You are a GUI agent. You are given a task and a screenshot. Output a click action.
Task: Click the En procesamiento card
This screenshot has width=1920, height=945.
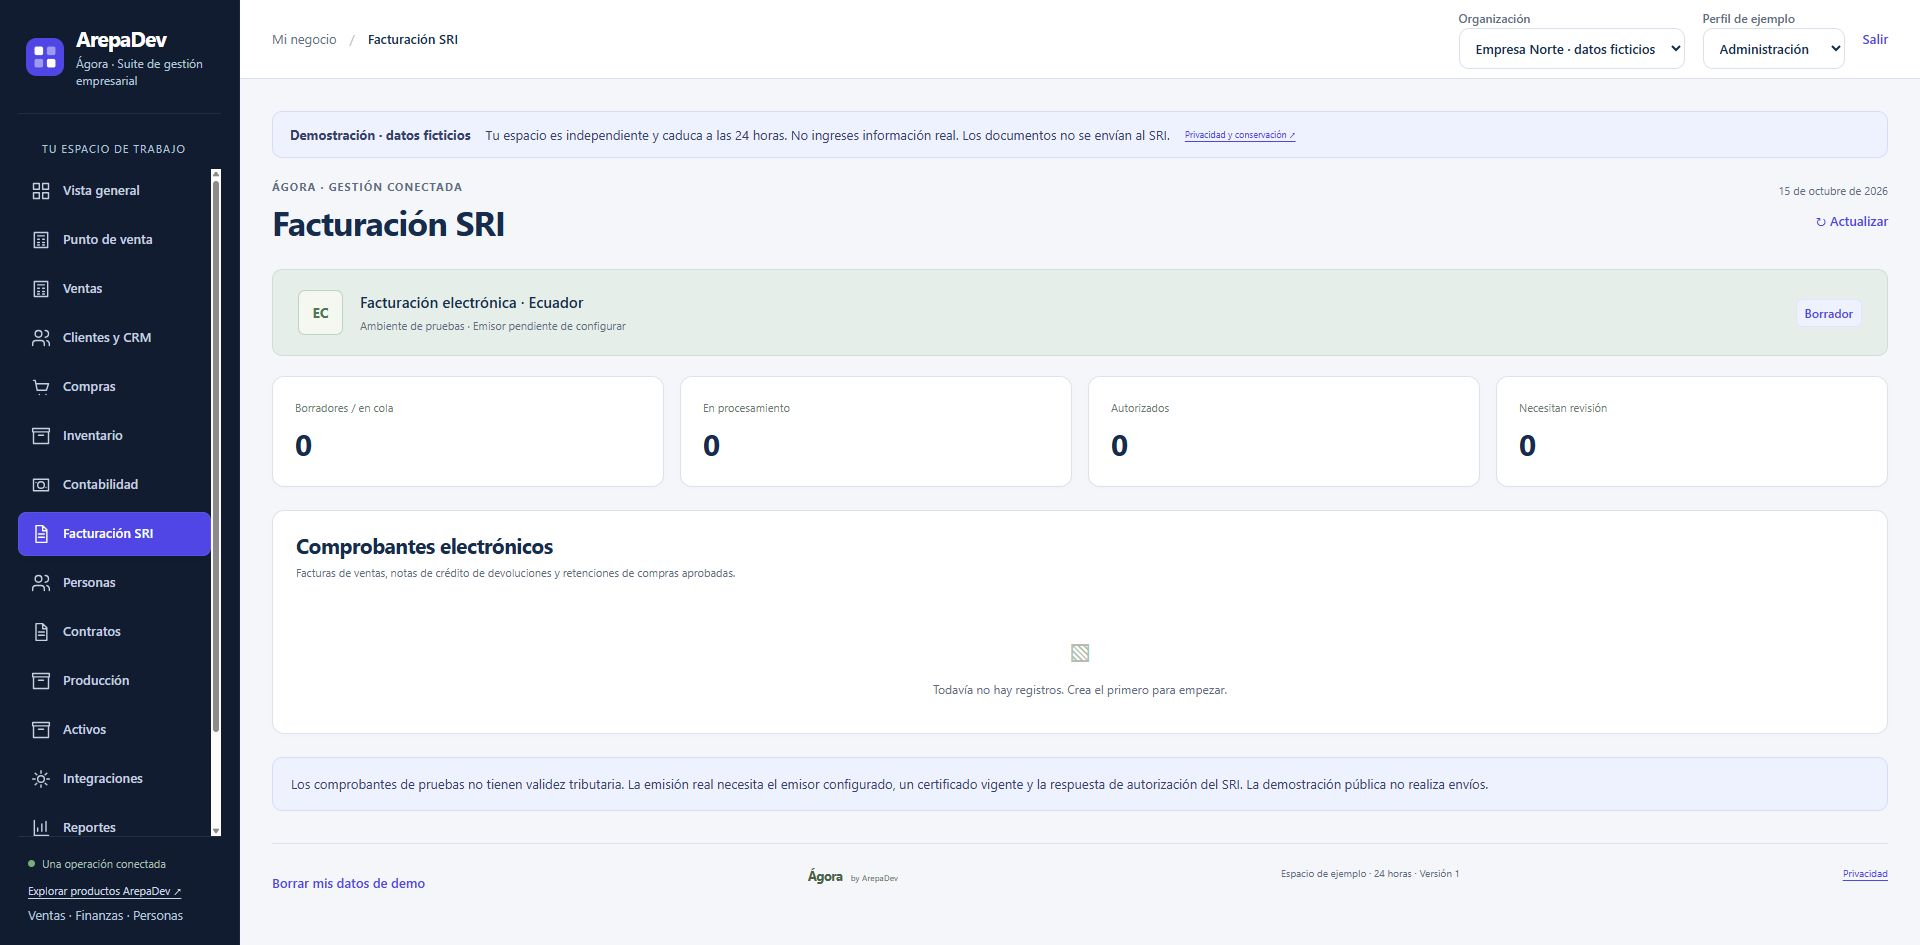(x=875, y=432)
